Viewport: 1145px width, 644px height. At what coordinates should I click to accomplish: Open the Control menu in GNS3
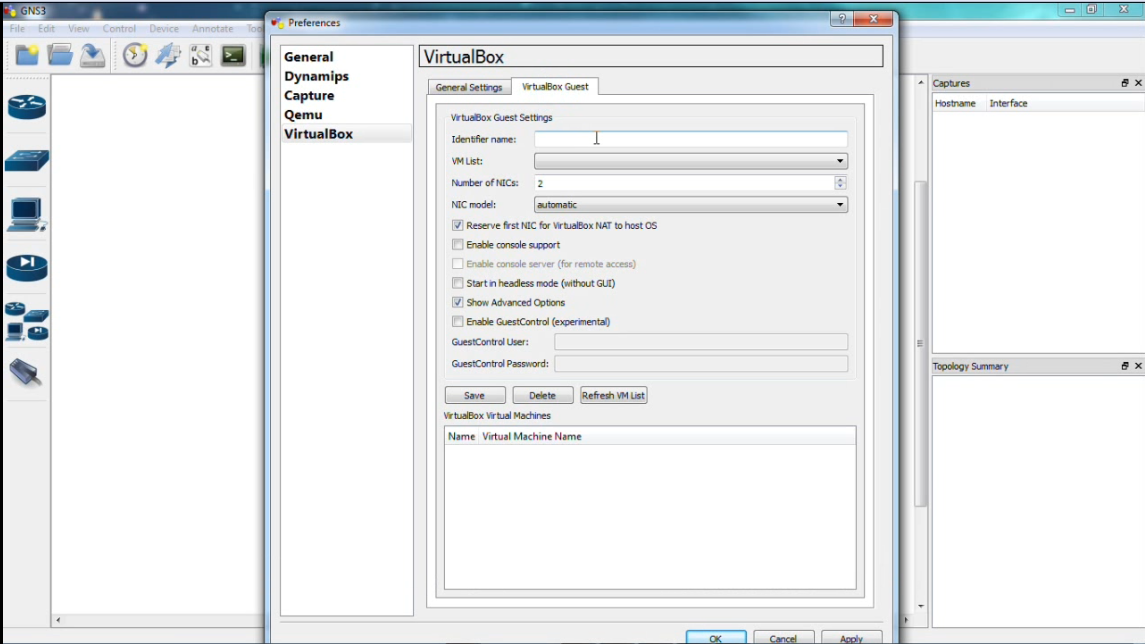pyautogui.click(x=119, y=28)
